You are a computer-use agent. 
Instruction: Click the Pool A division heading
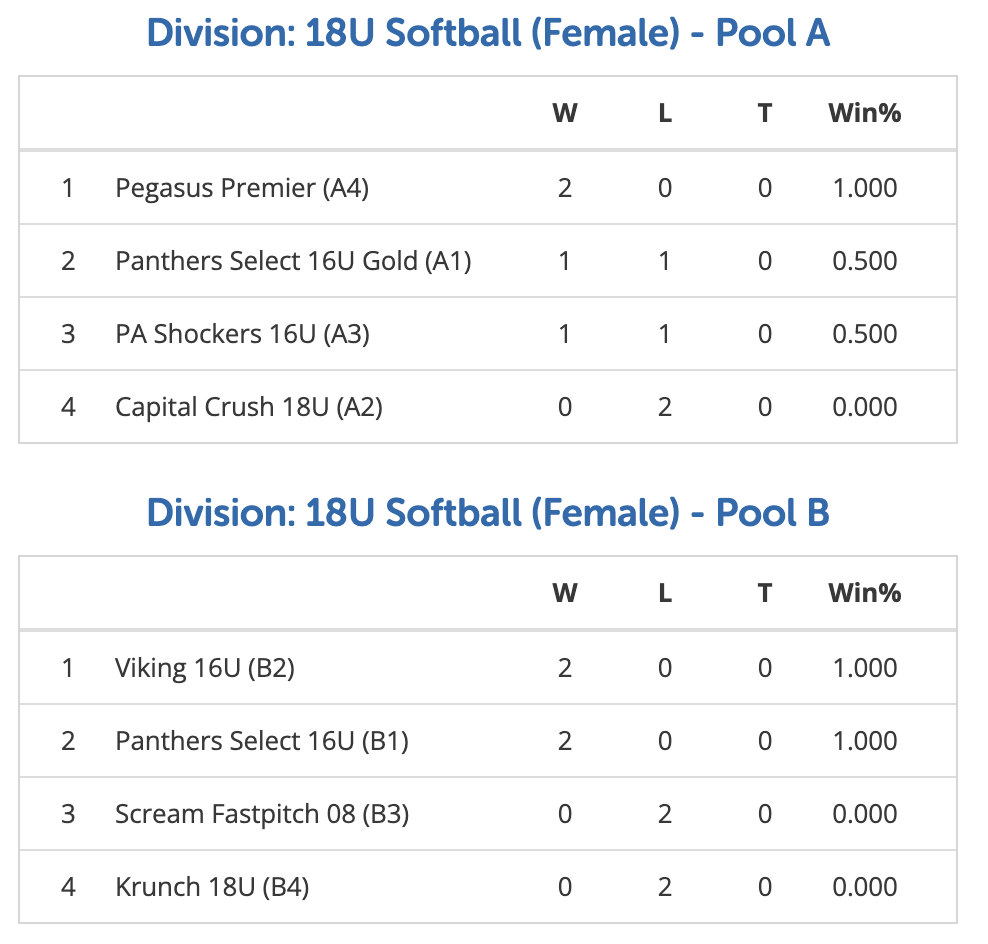[488, 33]
